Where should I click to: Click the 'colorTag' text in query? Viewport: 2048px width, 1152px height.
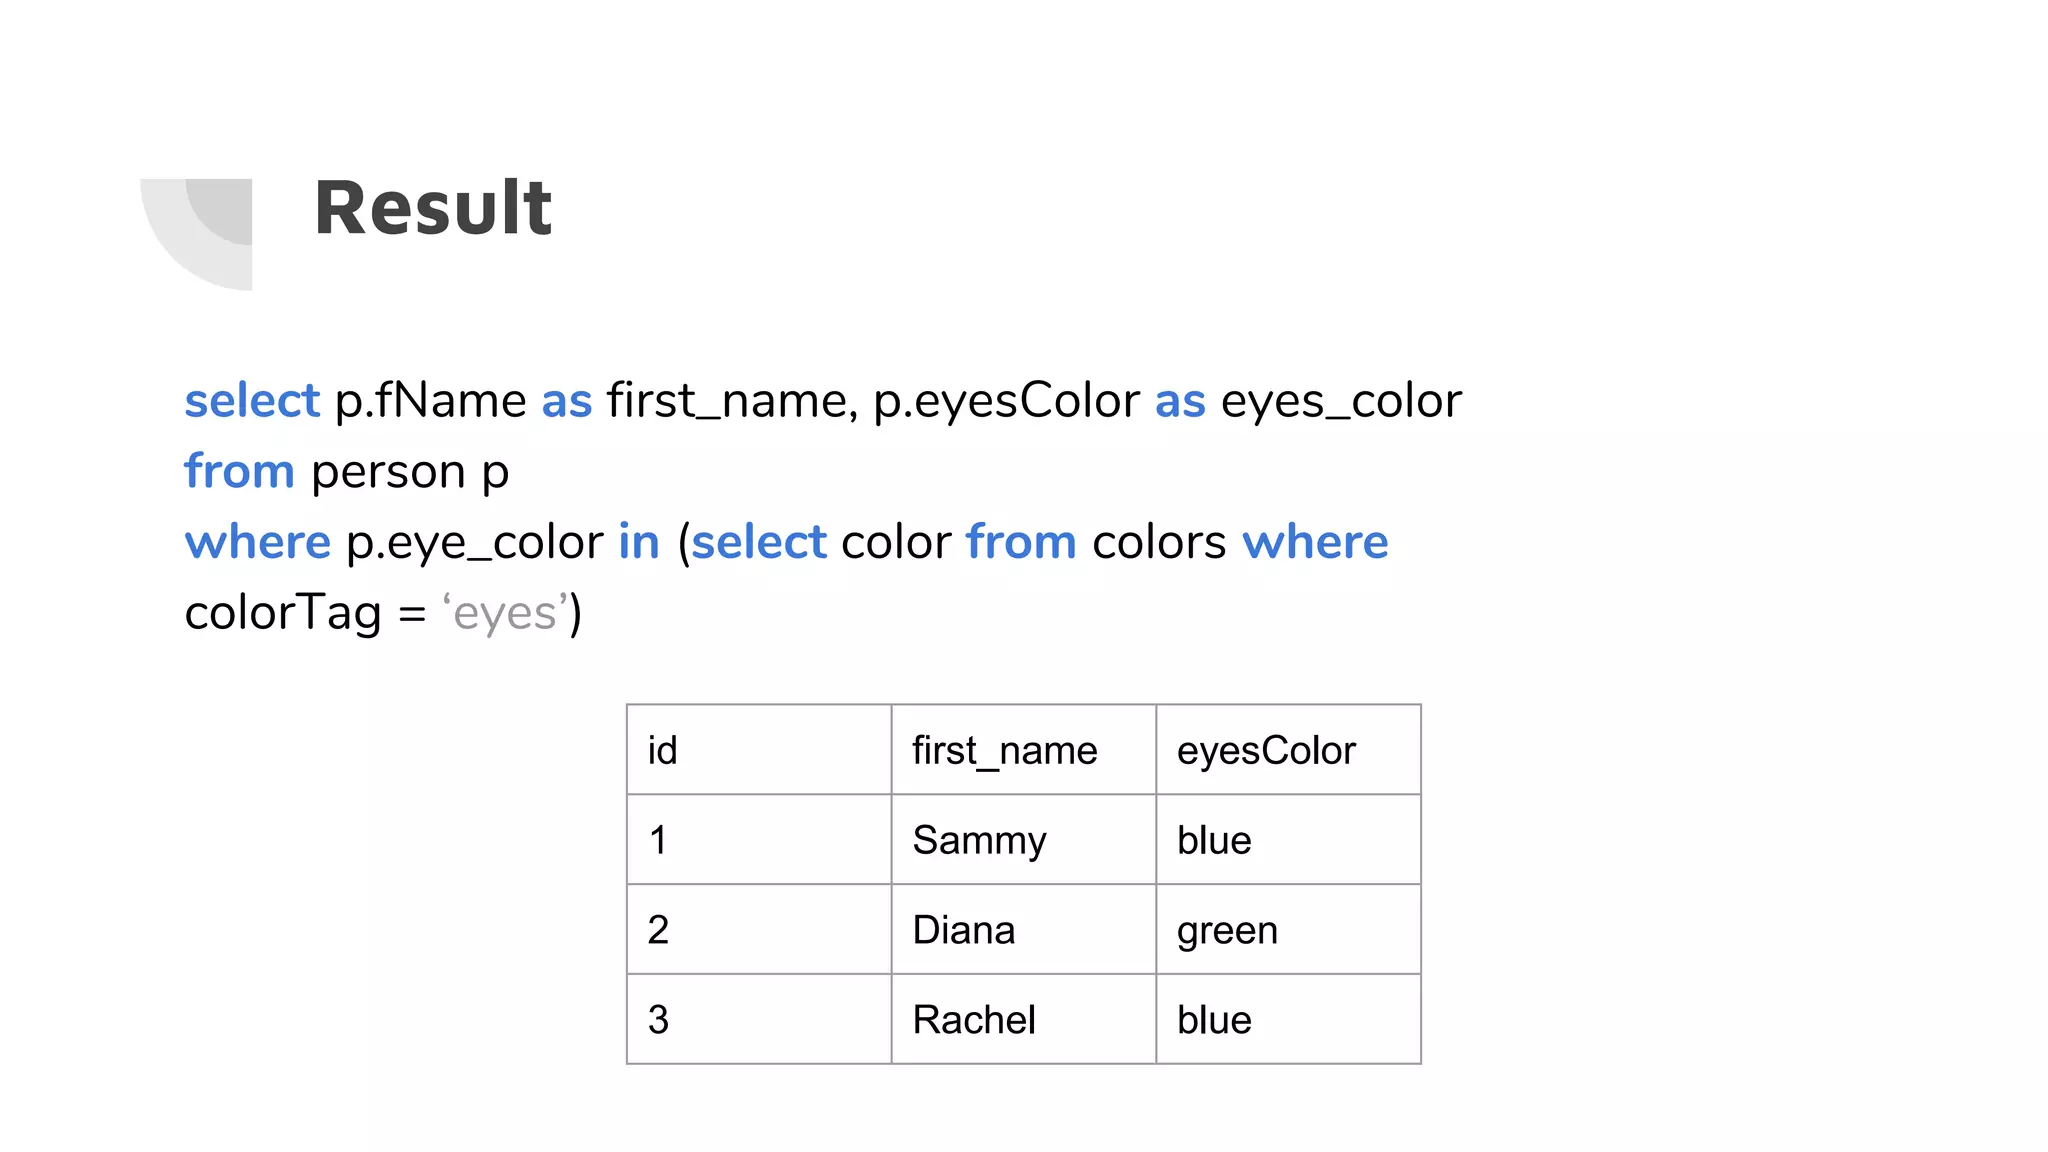pyautogui.click(x=283, y=613)
